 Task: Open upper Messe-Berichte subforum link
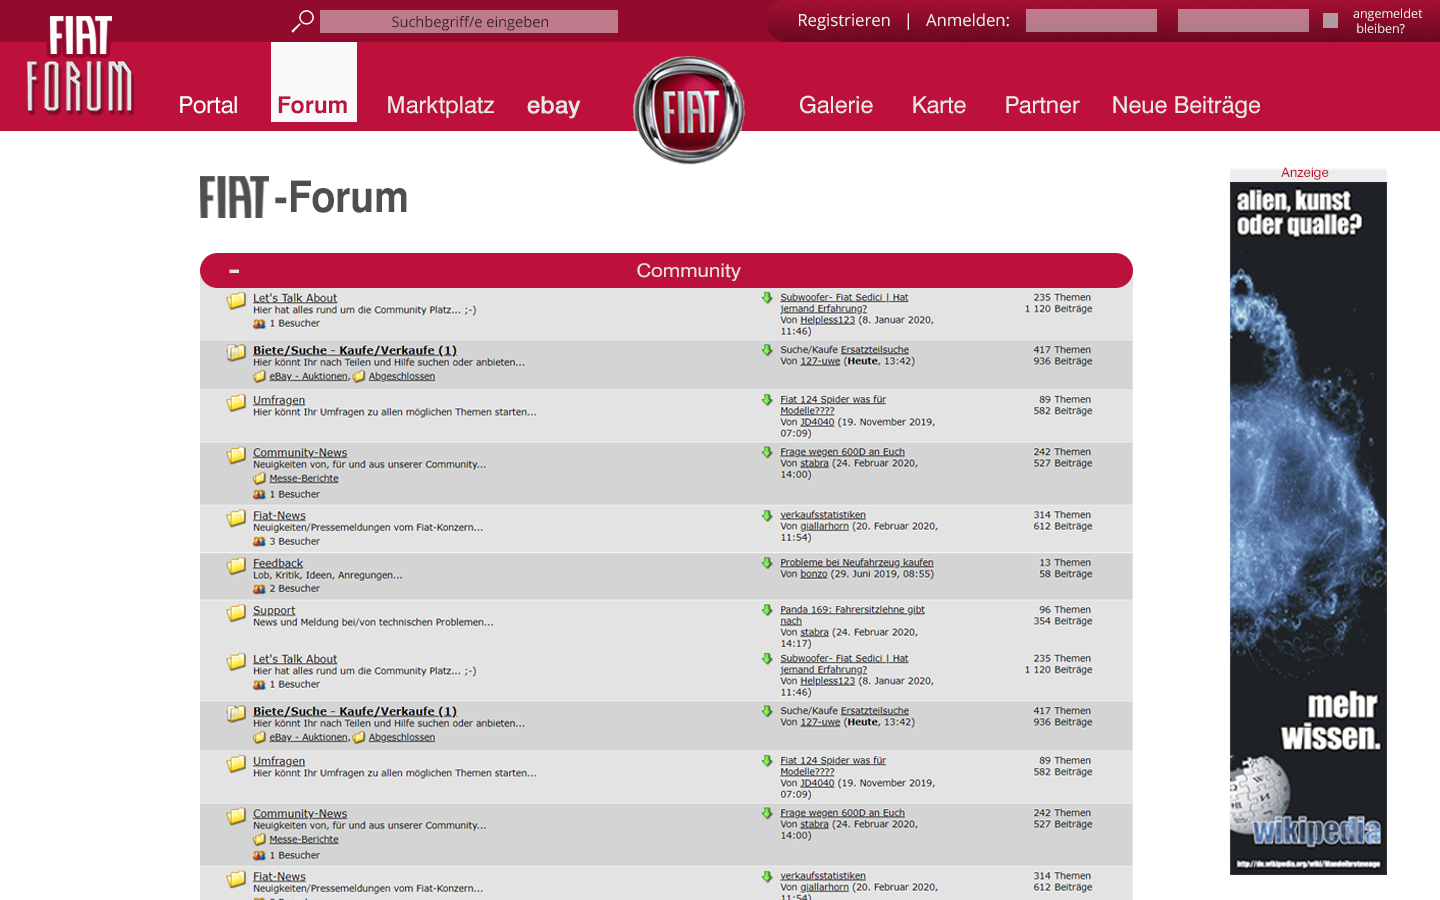[304, 479]
